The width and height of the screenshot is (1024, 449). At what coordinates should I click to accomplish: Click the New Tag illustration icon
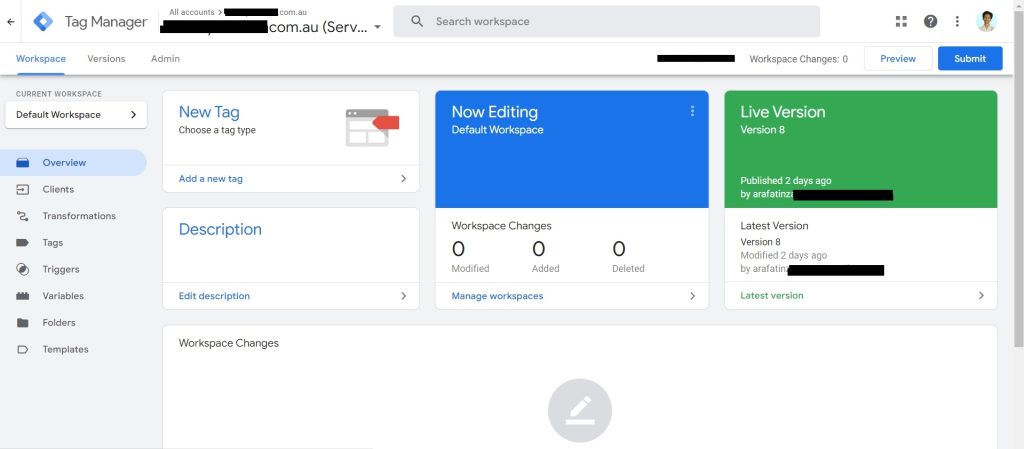click(x=372, y=127)
